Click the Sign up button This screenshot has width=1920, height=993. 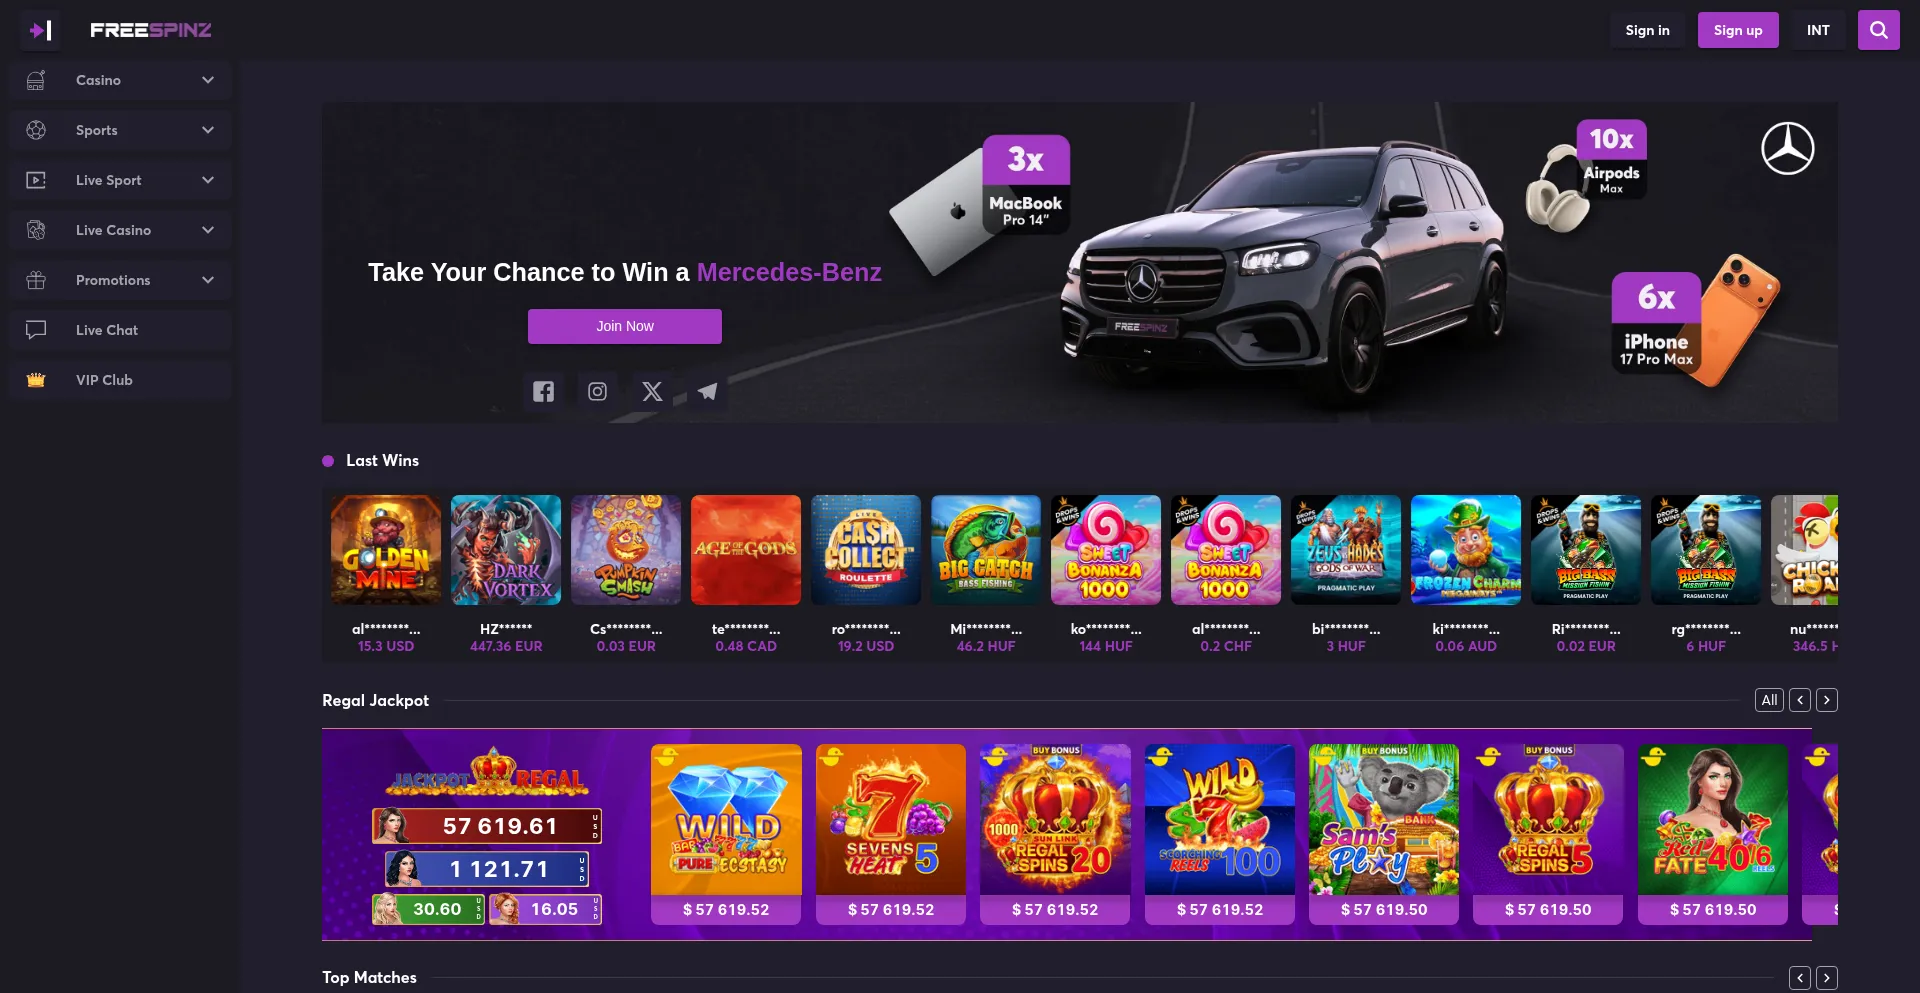(1738, 30)
